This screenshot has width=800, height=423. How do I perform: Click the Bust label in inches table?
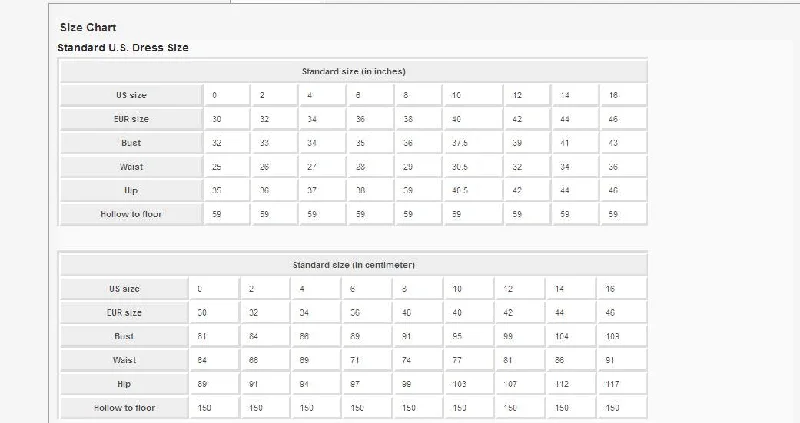point(131,143)
